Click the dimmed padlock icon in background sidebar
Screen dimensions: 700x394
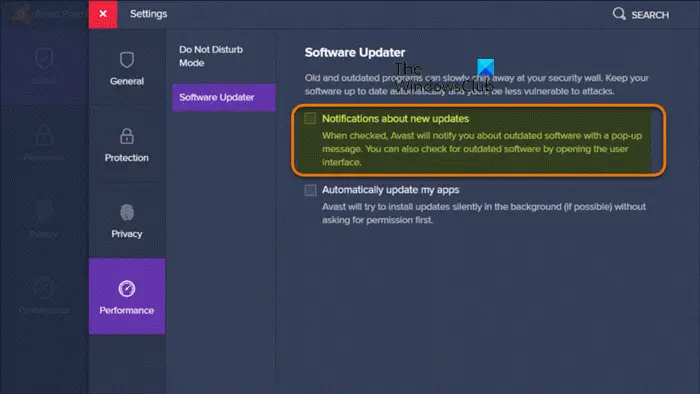tap(44, 135)
